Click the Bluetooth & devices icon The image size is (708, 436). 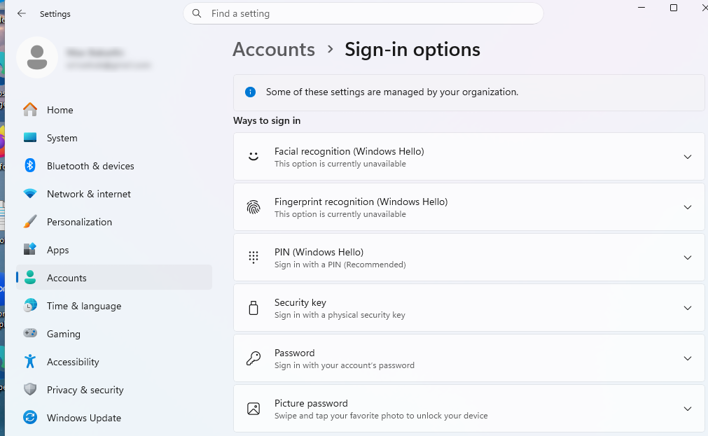click(30, 166)
